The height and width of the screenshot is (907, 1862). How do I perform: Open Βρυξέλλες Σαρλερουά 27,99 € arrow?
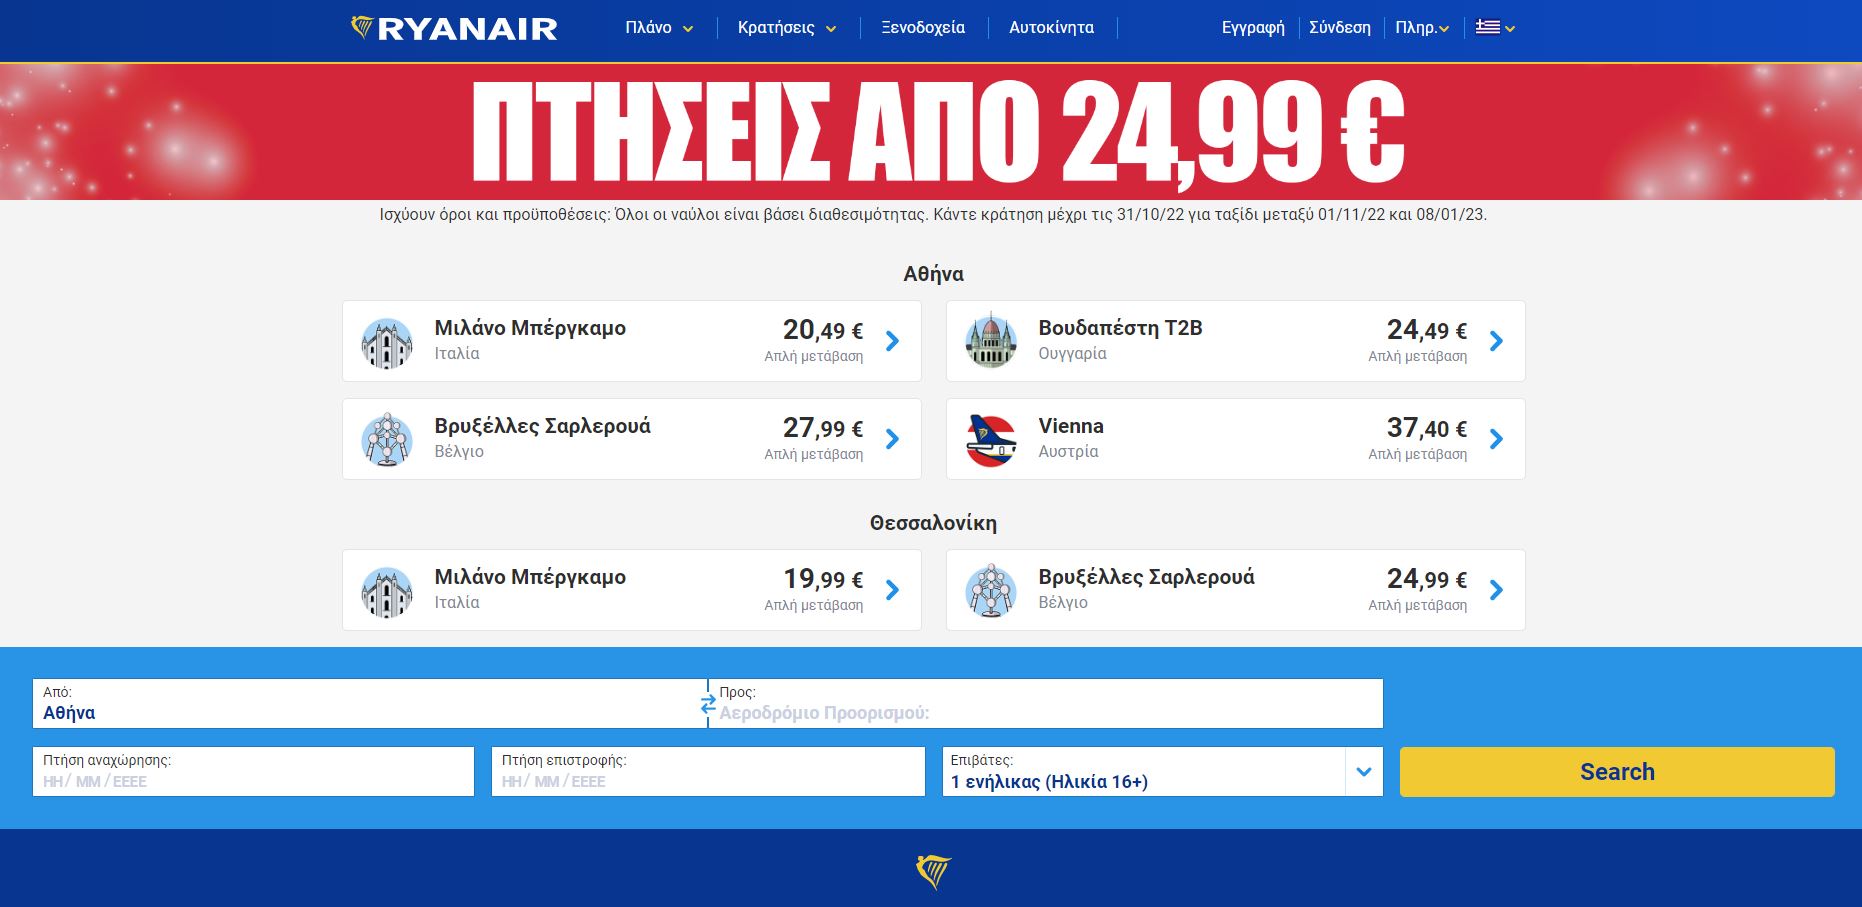tap(892, 439)
